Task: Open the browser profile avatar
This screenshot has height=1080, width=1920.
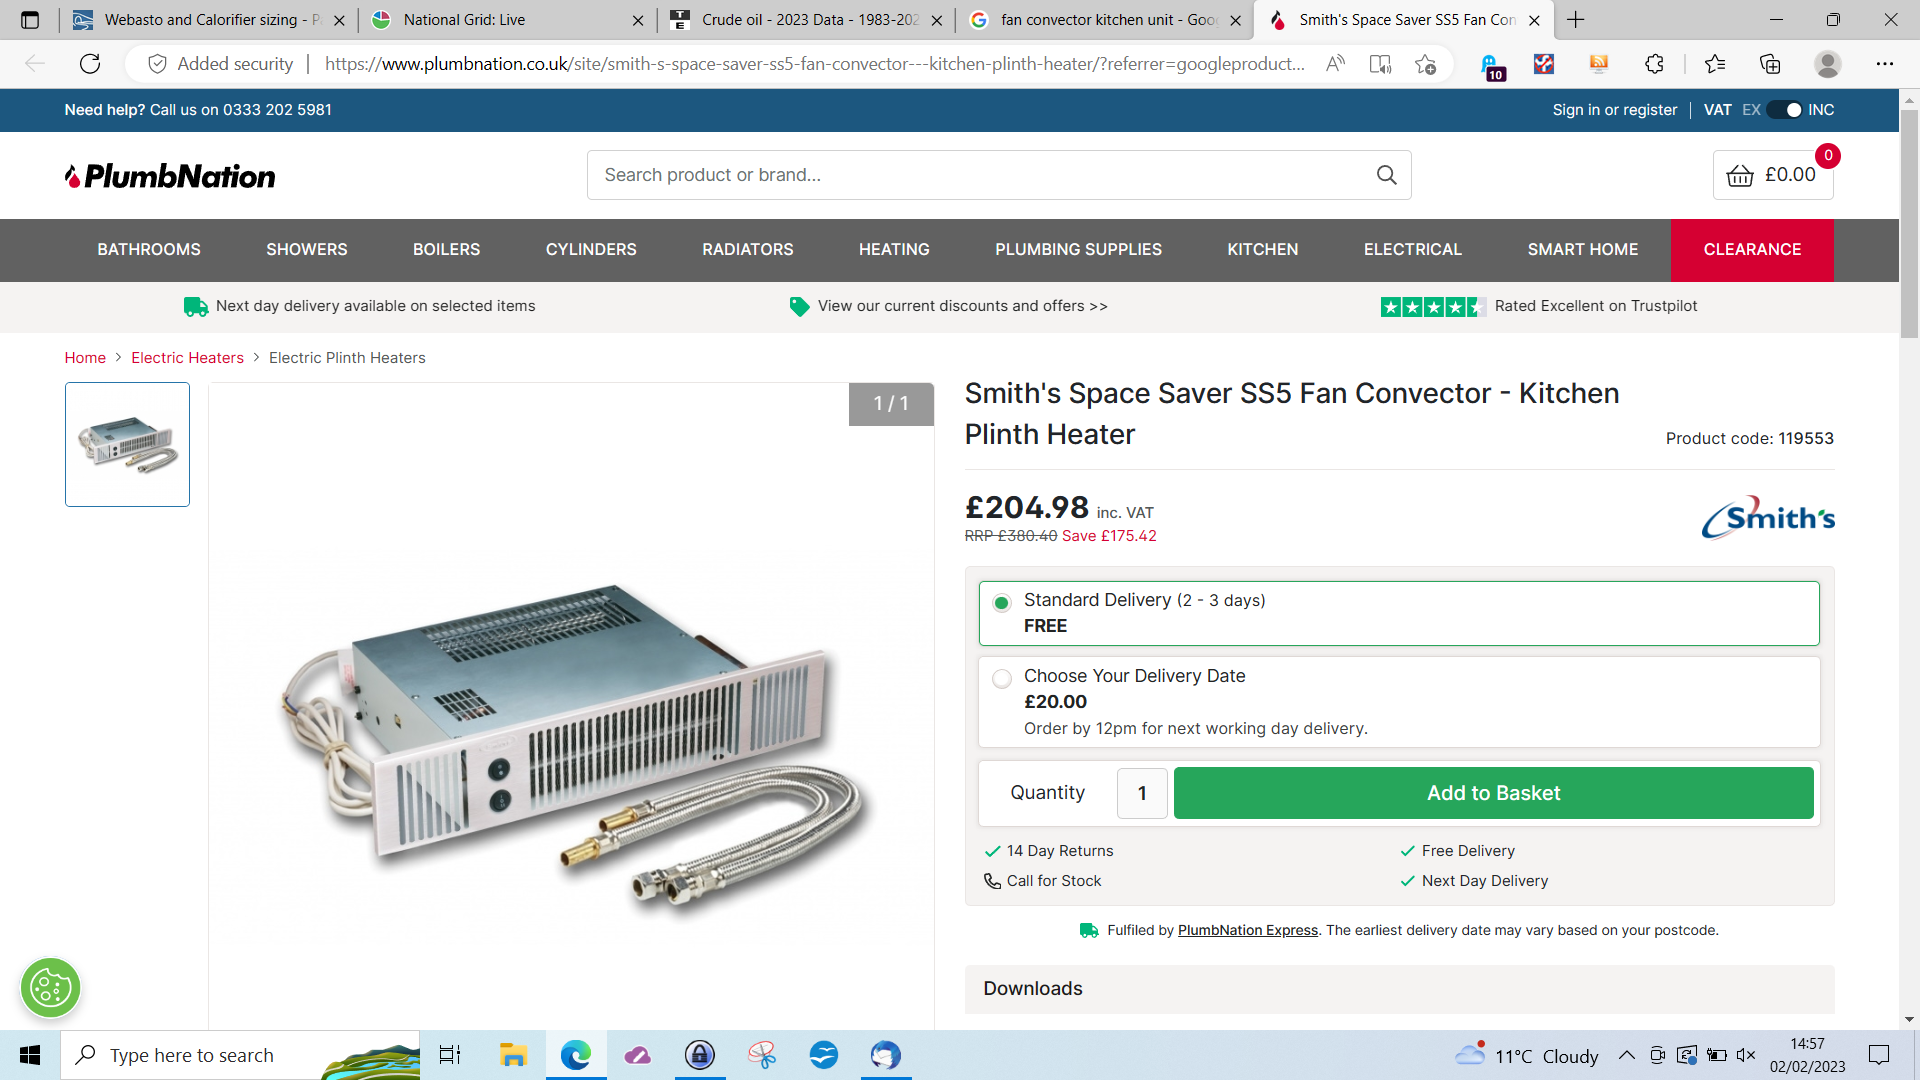Action: coord(1828,64)
